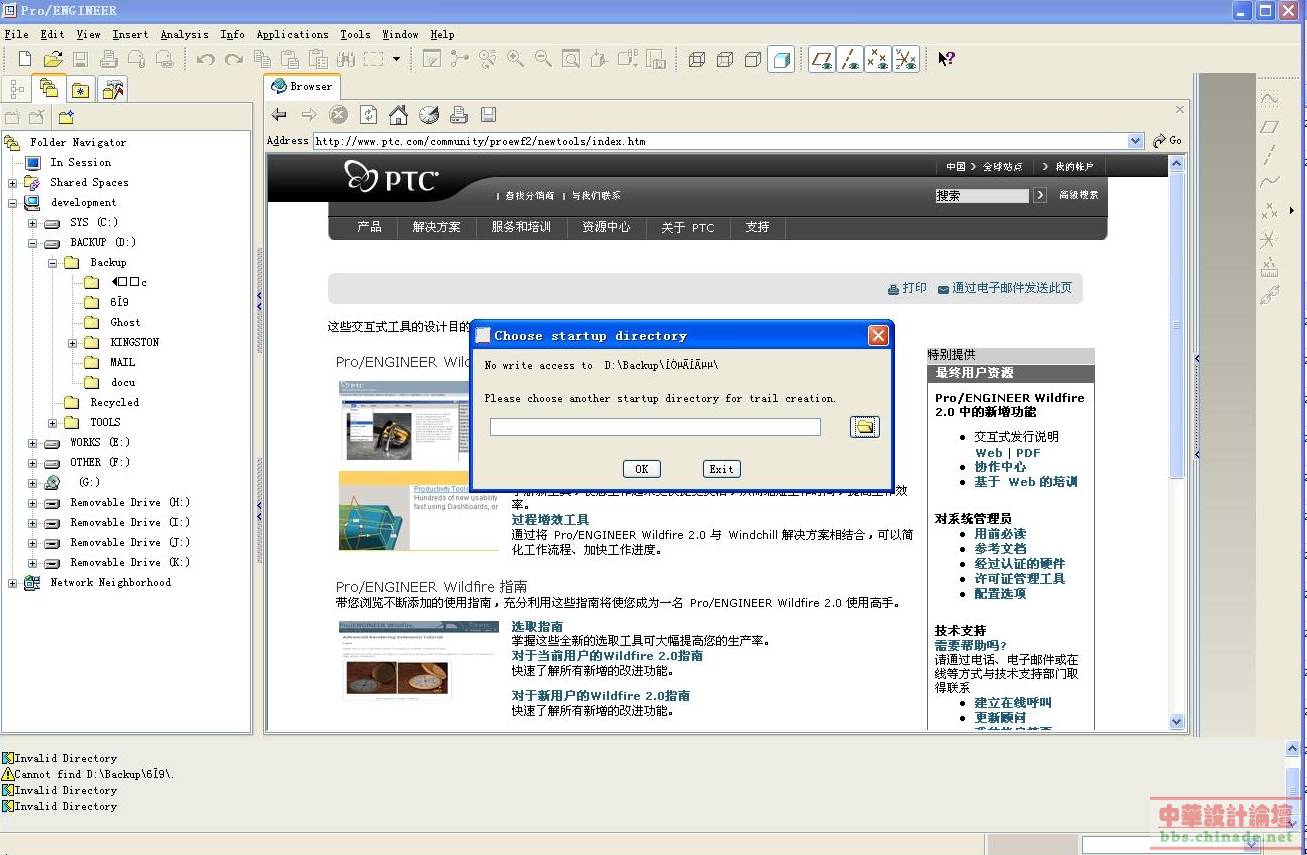
Task: Open the File menu
Action: click(x=16, y=34)
